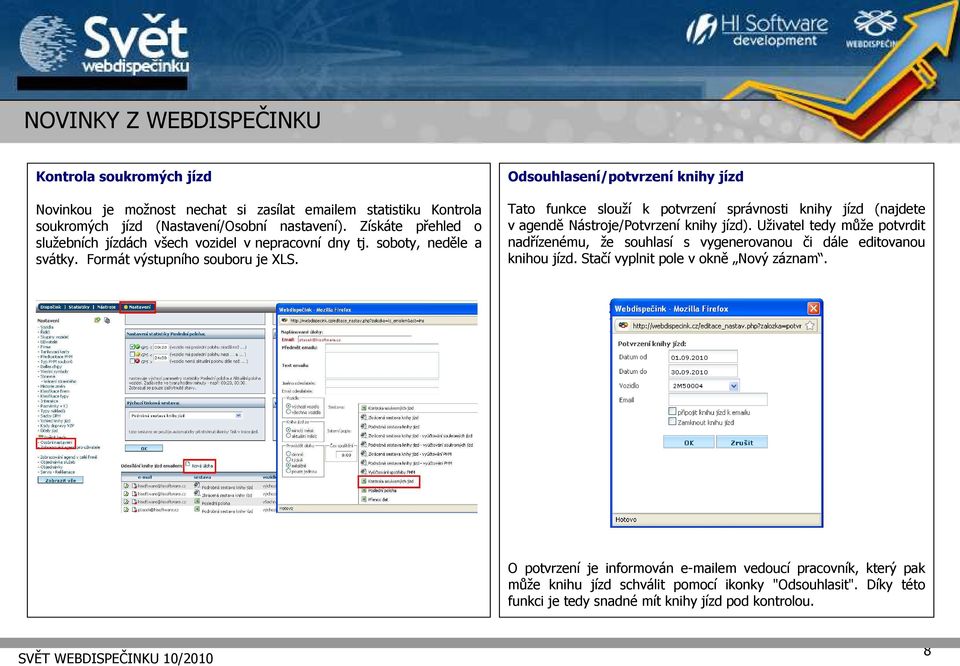Select the 'denně' frequency radio button

[288, 454]
